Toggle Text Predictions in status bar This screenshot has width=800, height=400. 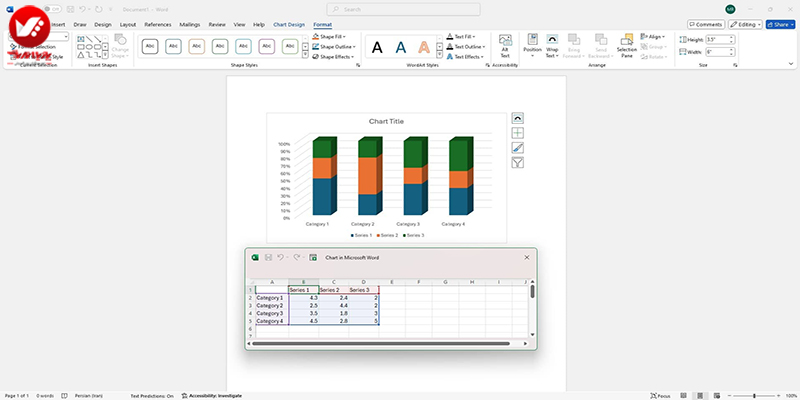click(152, 395)
